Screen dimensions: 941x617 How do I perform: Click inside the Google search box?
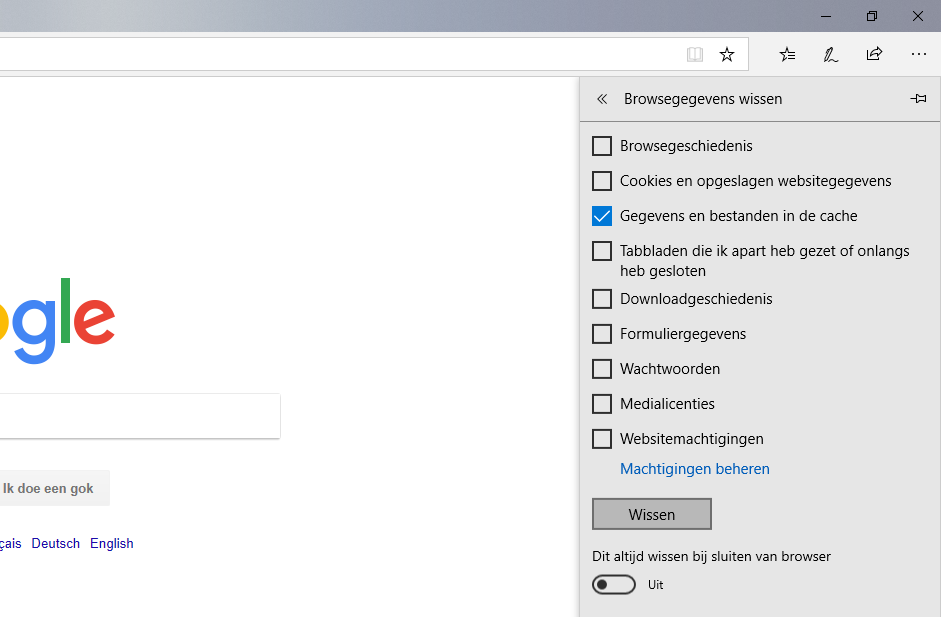point(140,416)
